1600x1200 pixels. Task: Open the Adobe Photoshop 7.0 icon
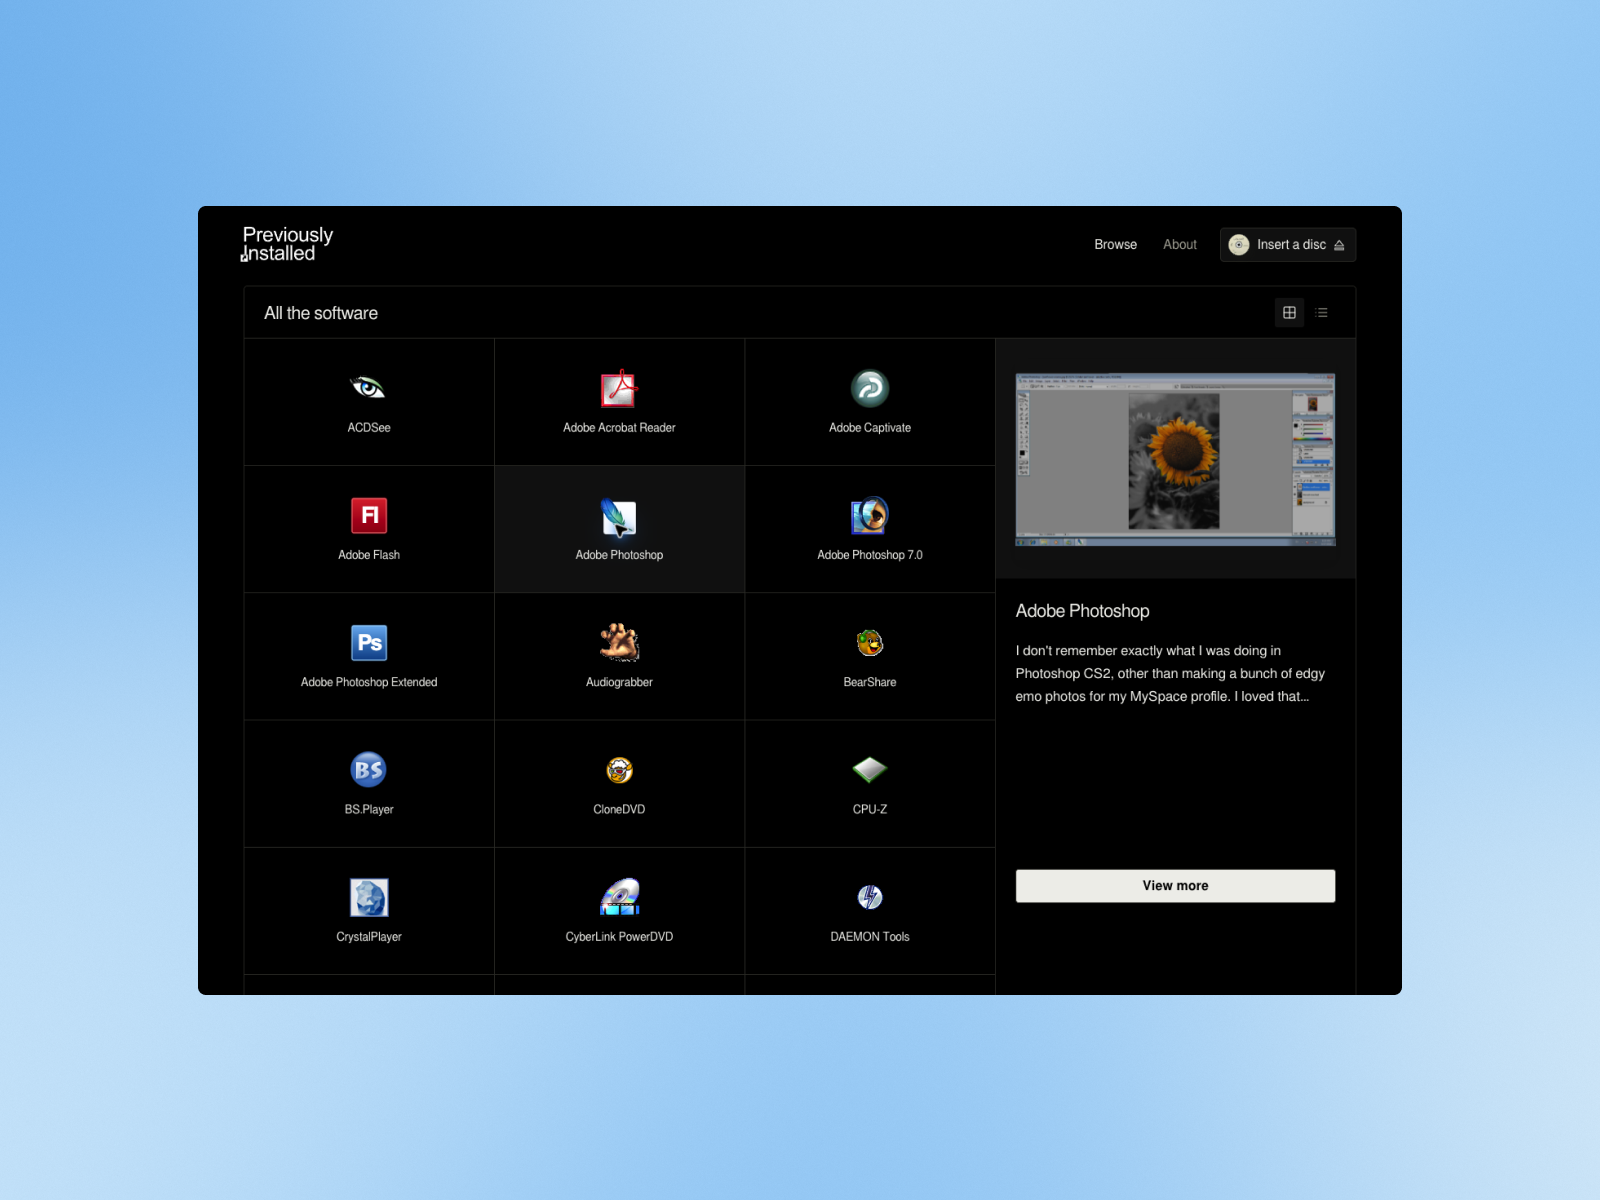(x=870, y=516)
